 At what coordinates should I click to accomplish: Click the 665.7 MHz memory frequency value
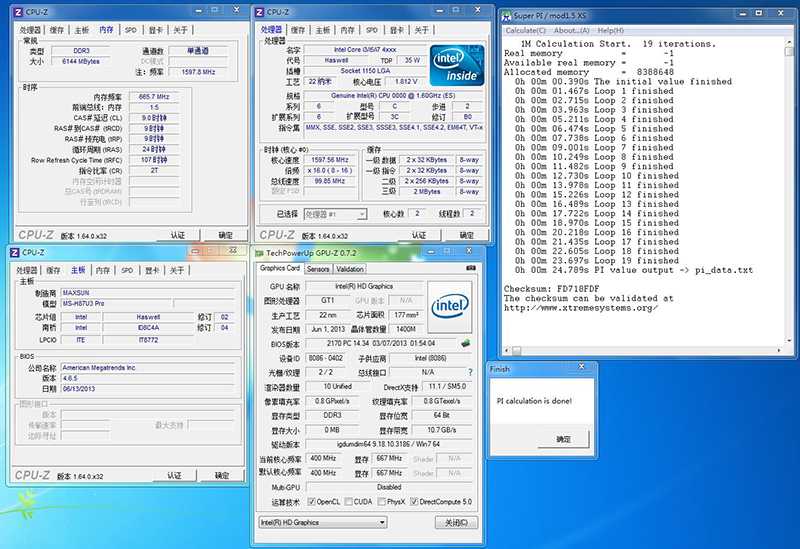coord(154,96)
